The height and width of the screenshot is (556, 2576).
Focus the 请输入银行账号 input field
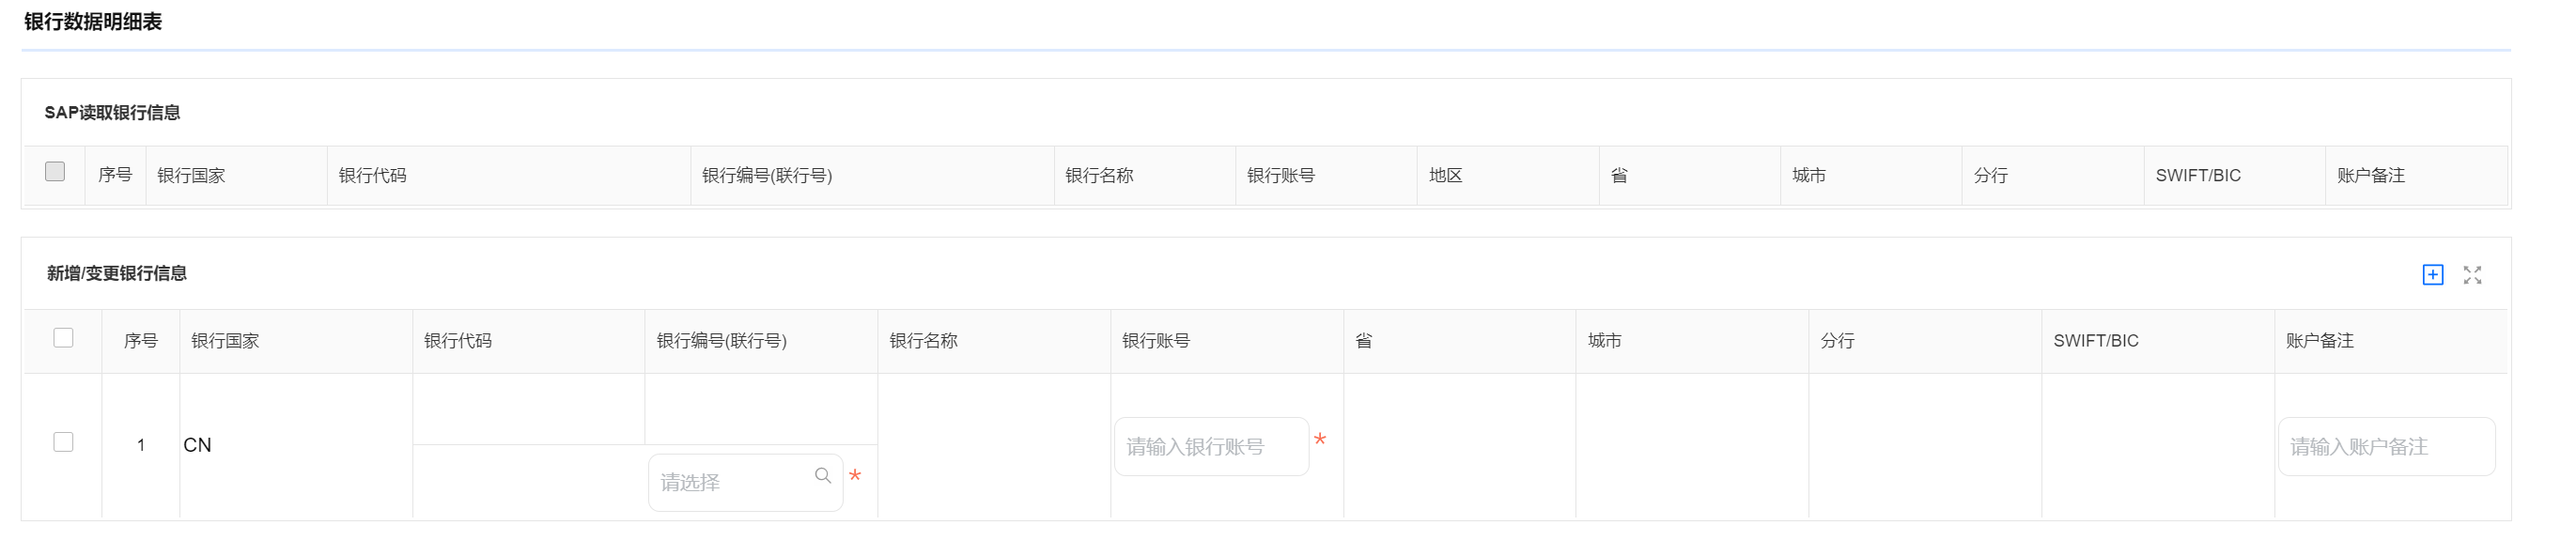pyautogui.click(x=1211, y=447)
